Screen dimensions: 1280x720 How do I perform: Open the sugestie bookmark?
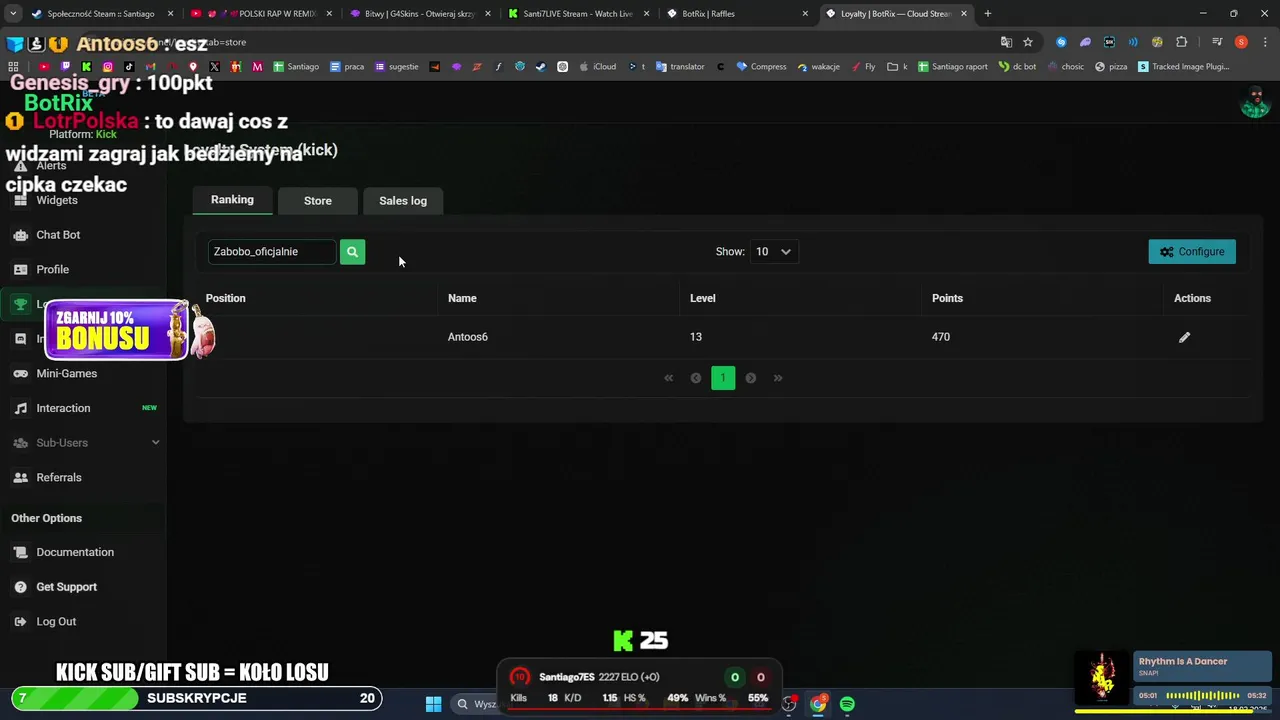click(x=397, y=67)
